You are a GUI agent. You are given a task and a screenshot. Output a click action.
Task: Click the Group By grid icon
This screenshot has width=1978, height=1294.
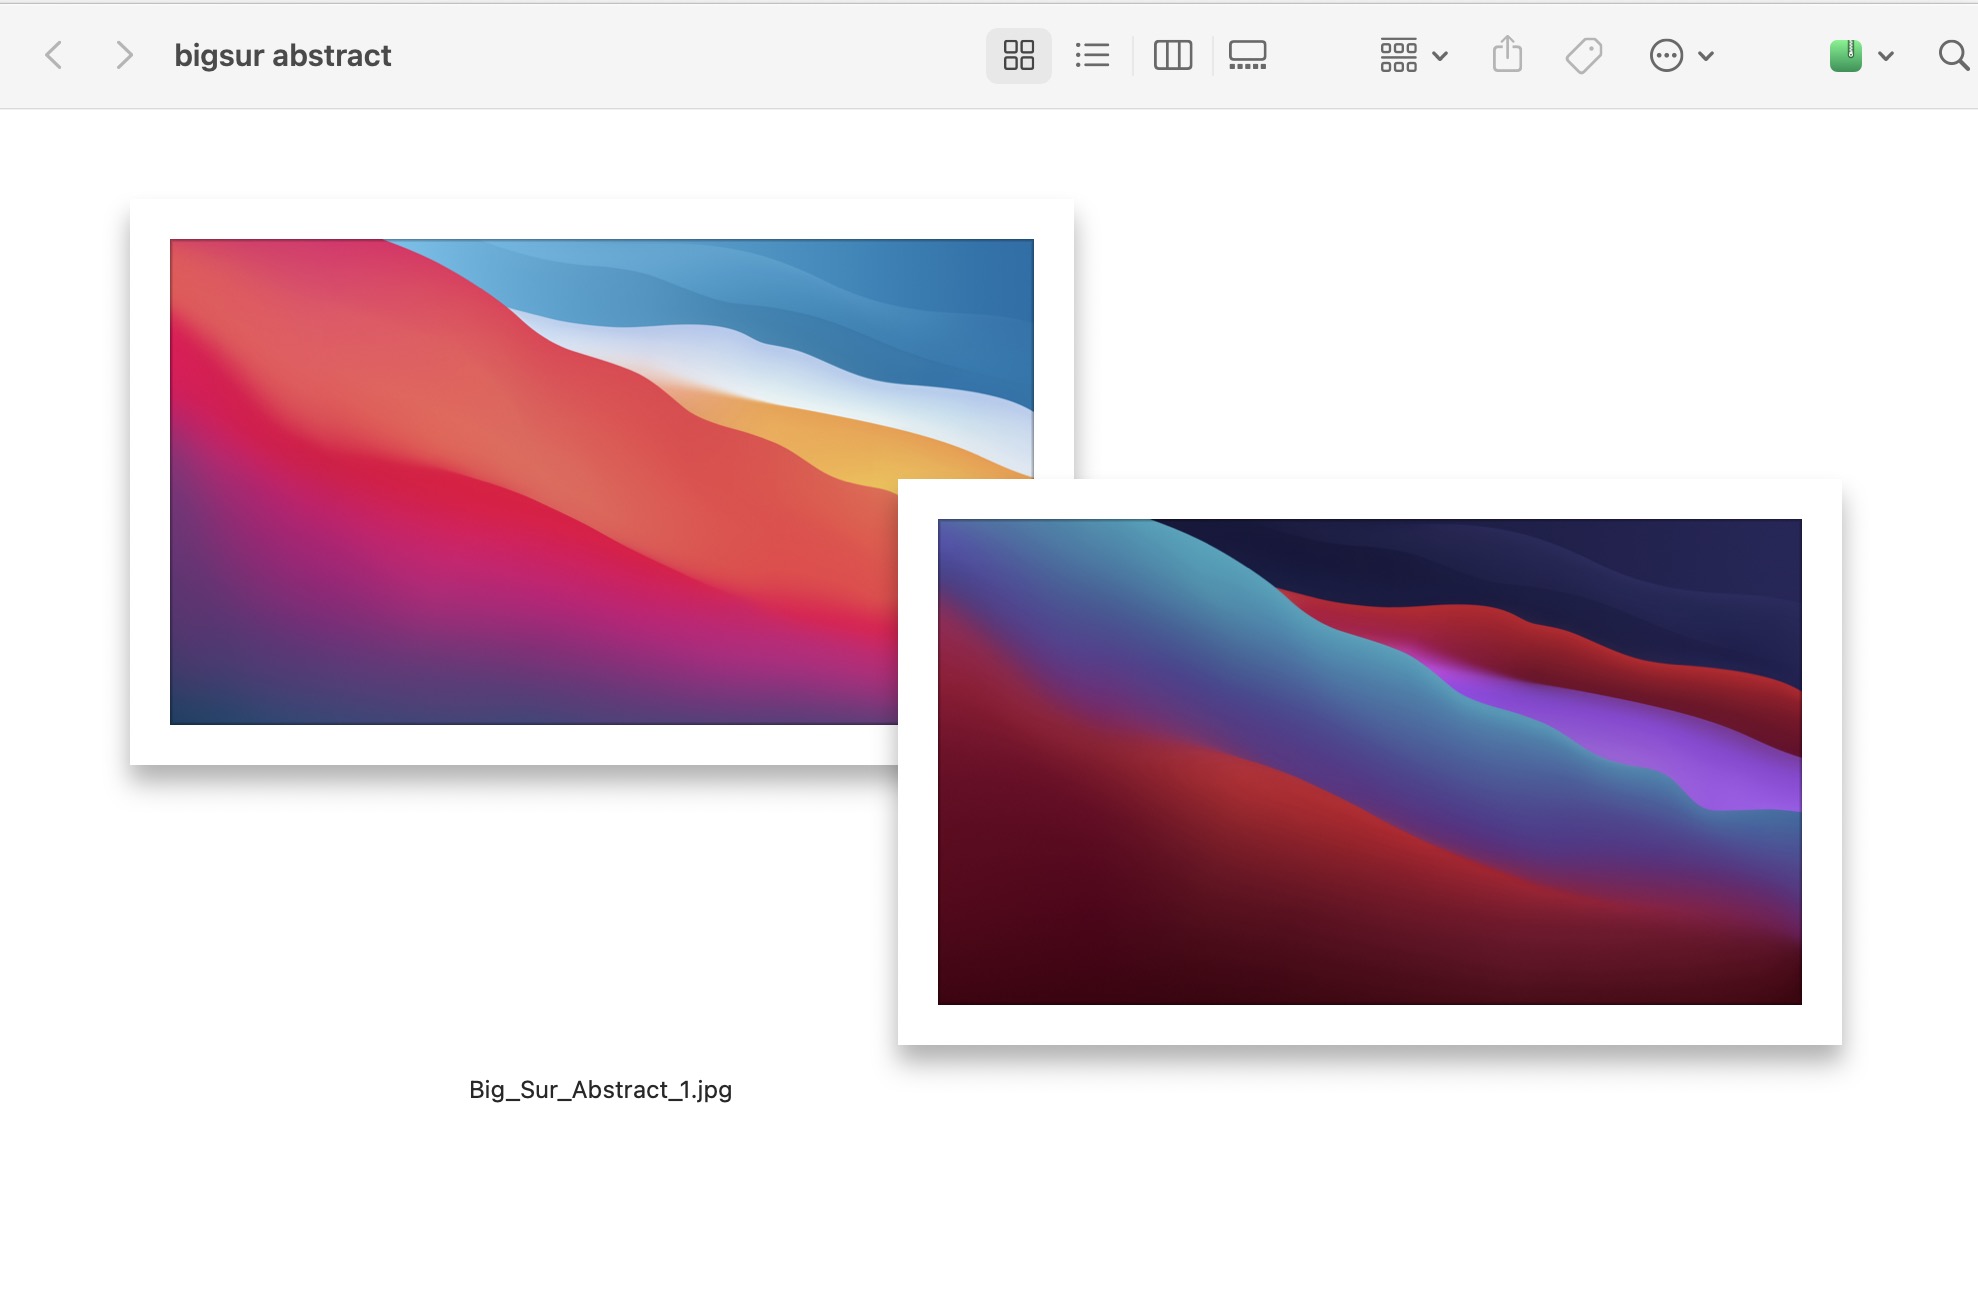(1398, 55)
